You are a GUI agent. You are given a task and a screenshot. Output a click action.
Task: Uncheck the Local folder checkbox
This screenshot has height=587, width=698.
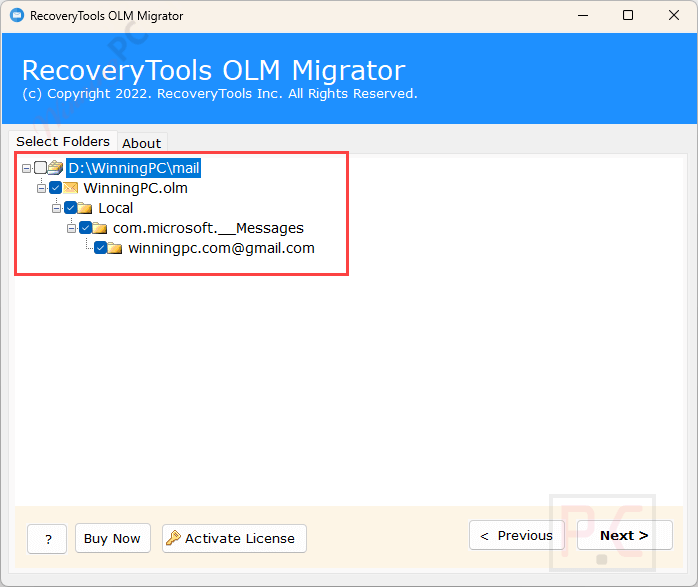pyautogui.click(x=71, y=208)
